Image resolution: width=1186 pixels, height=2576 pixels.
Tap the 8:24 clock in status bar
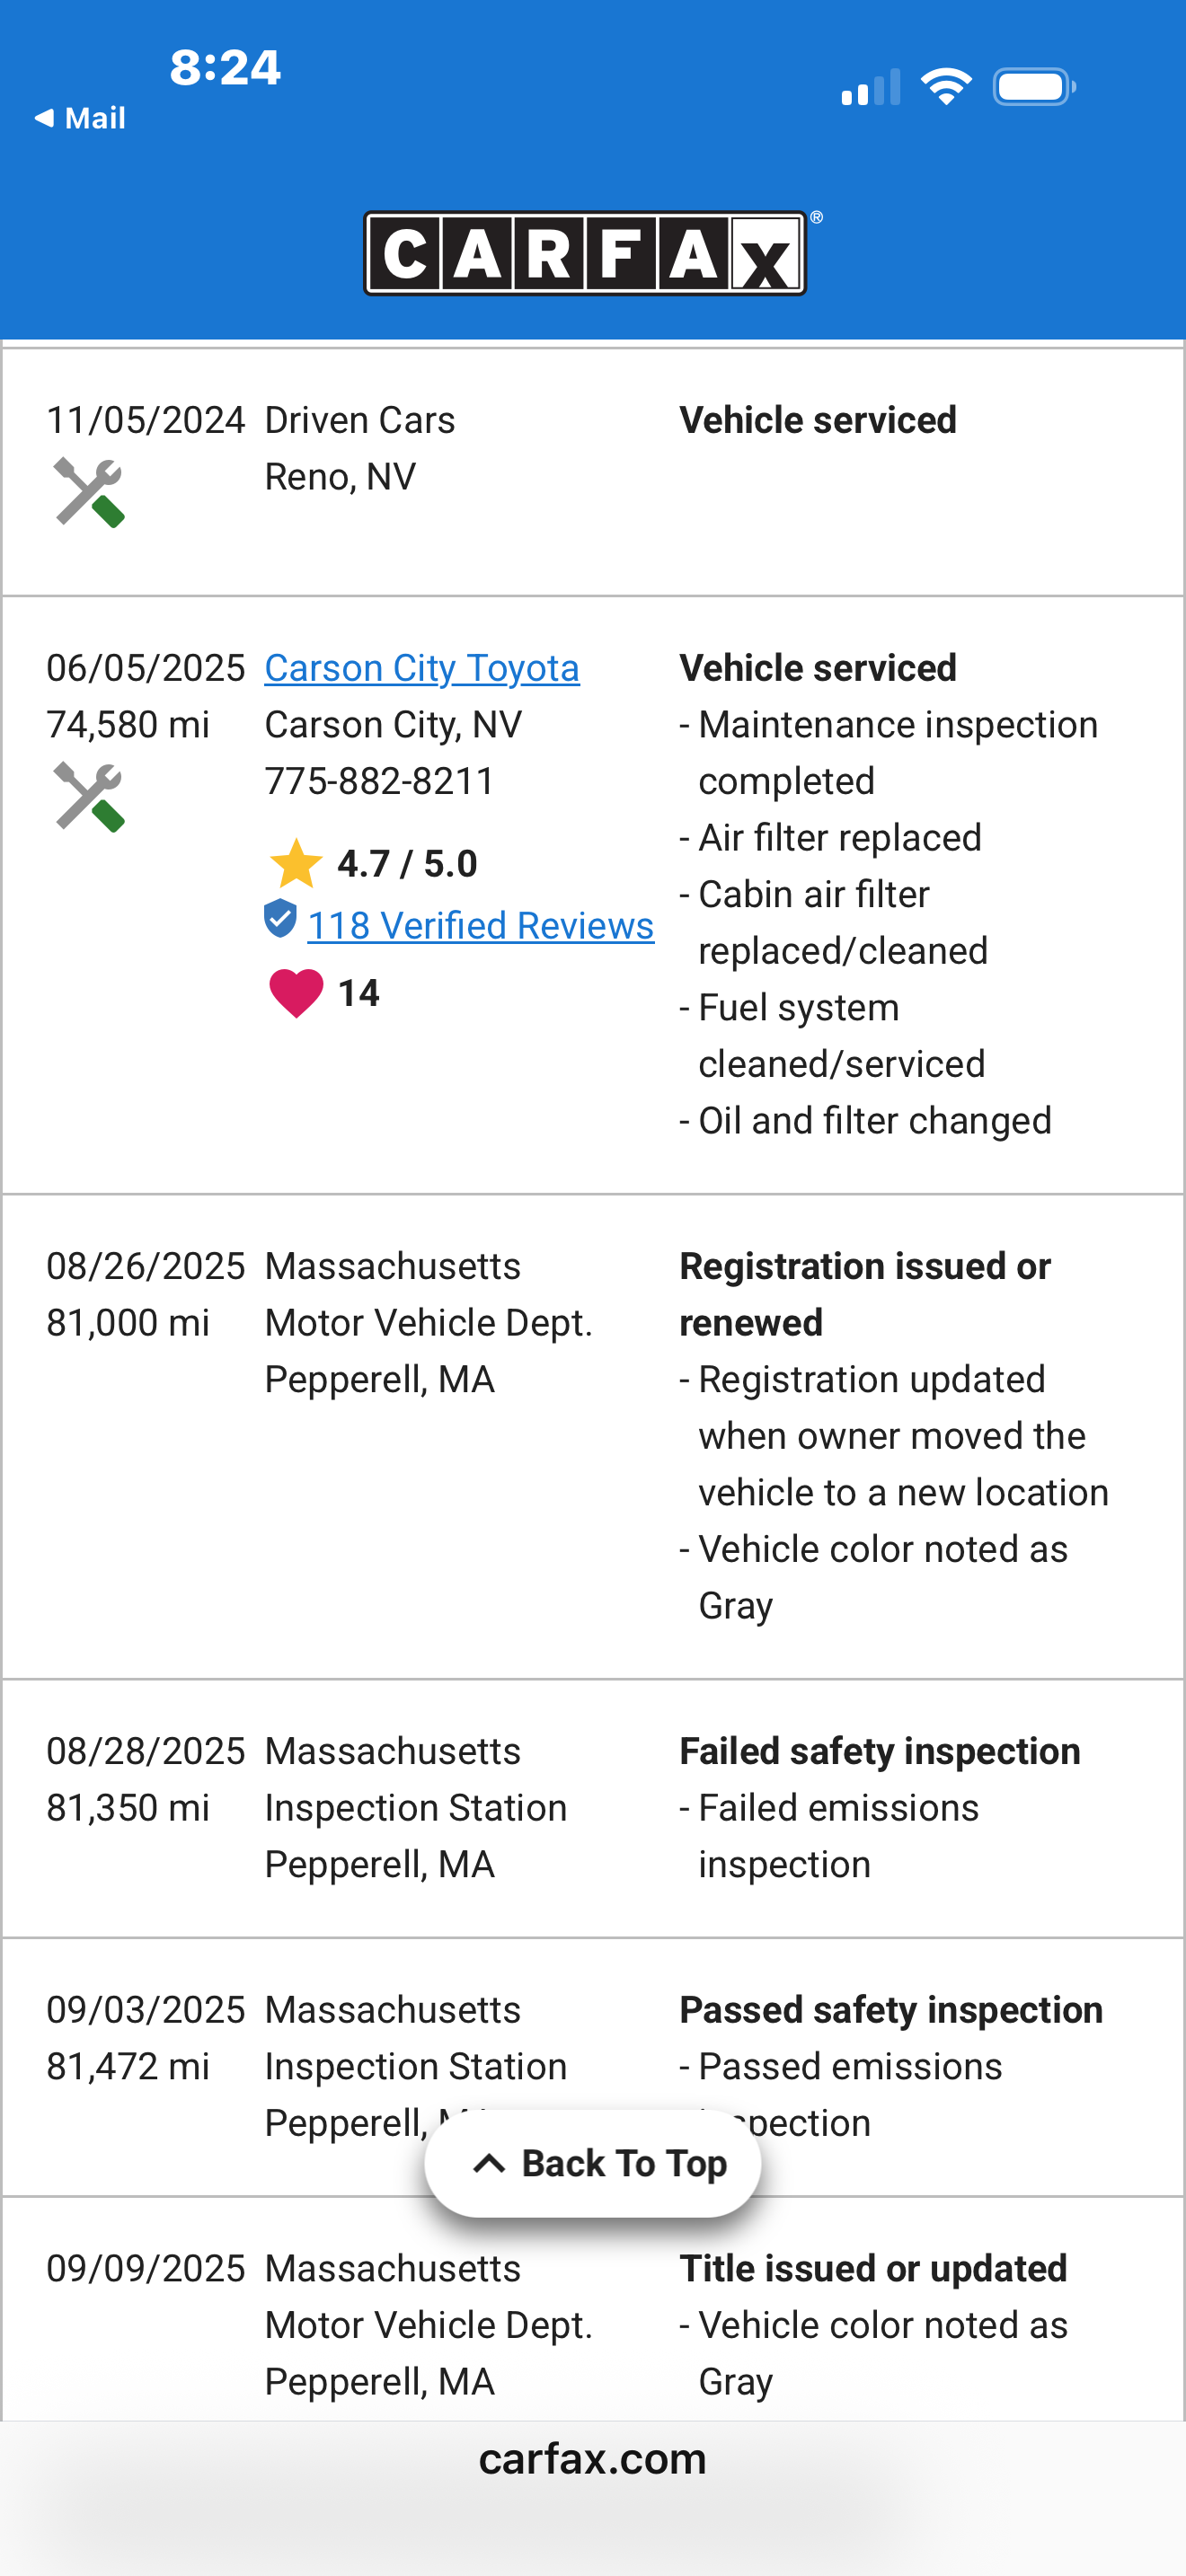pyautogui.click(x=225, y=67)
